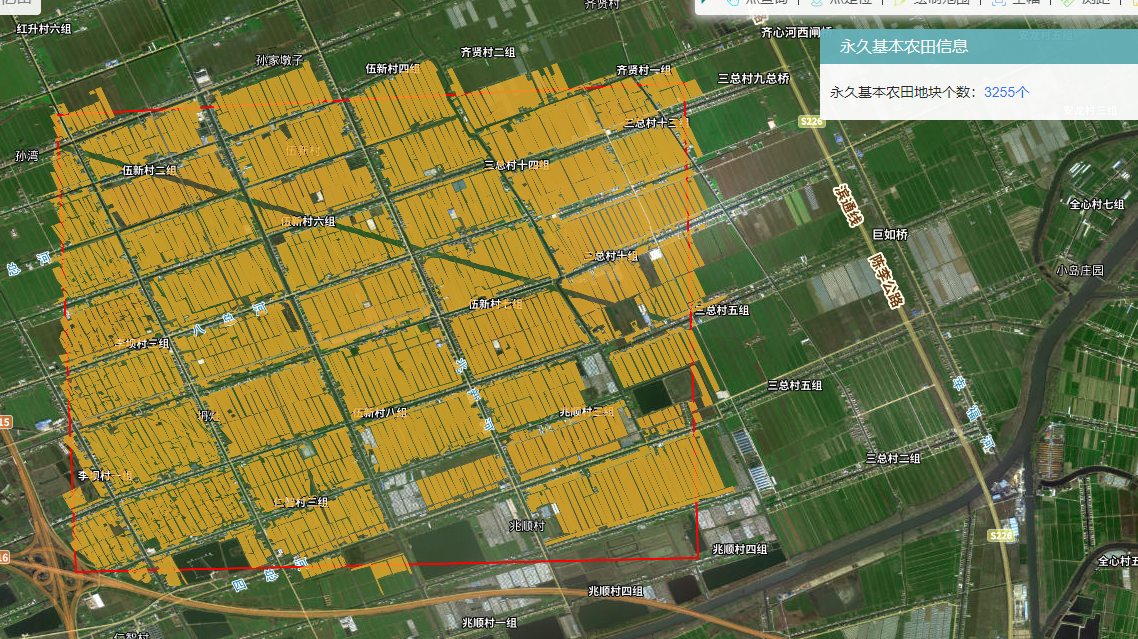Select the 伍新村四组 label on map
This screenshot has width=1138, height=639.
tap(393, 69)
